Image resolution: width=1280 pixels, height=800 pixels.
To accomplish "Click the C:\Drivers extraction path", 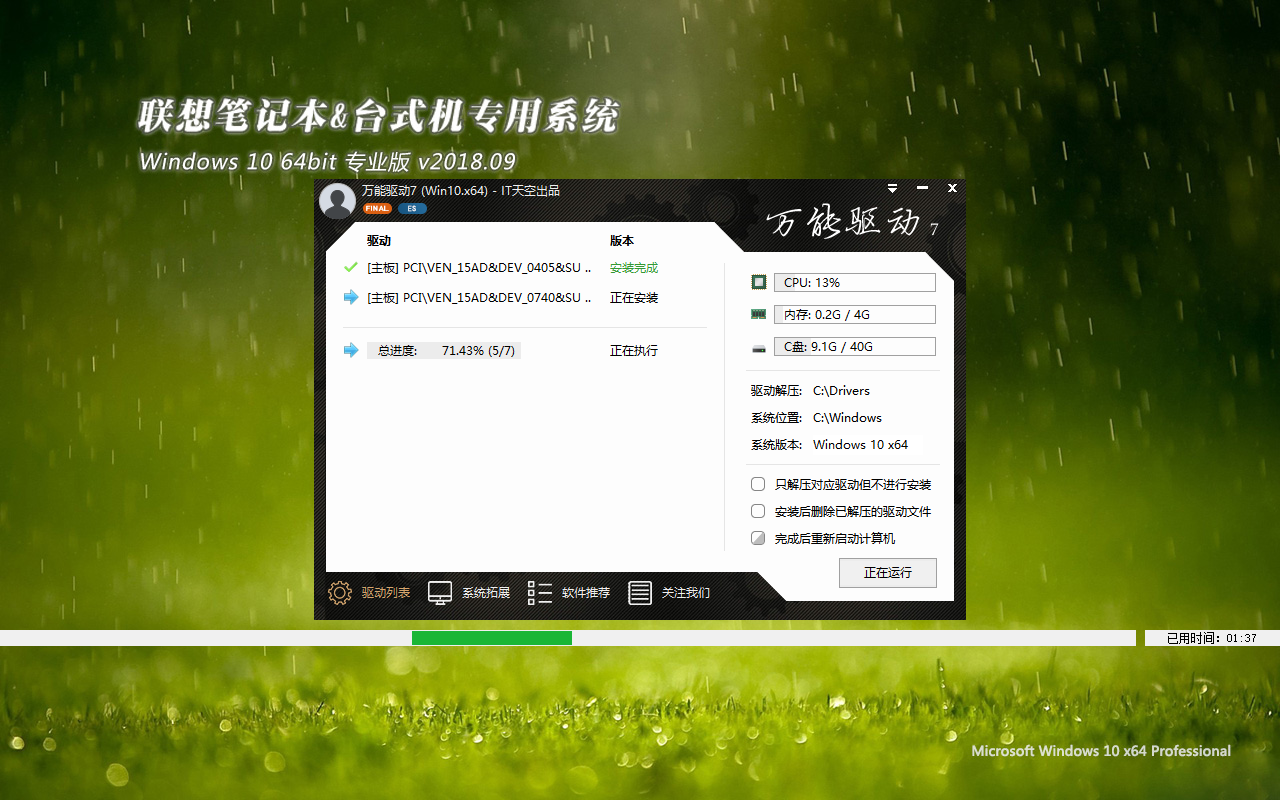I will click(841, 391).
